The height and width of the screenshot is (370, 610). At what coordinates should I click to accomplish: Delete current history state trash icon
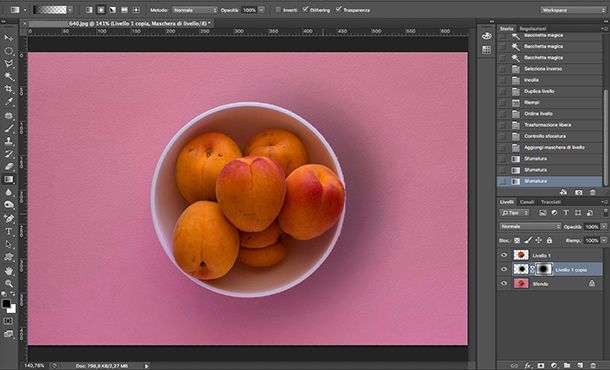coord(592,192)
